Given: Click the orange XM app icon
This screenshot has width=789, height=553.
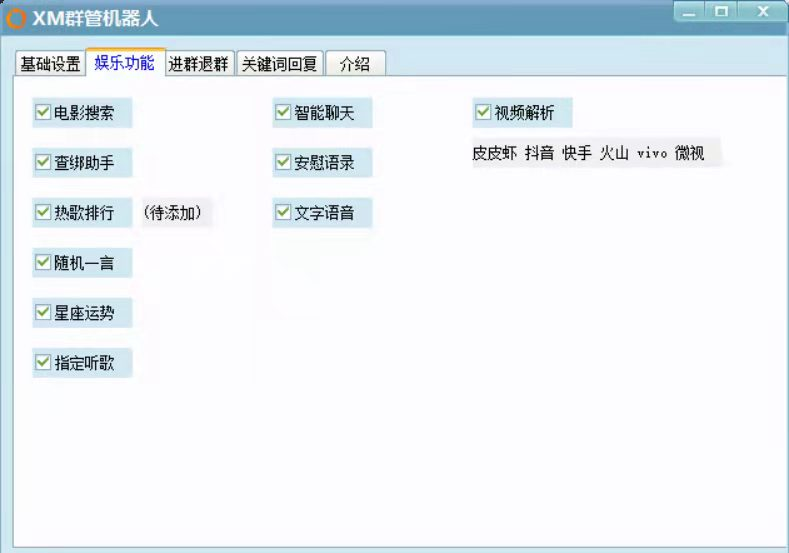Looking at the screenshot, I should pos(16,19).
